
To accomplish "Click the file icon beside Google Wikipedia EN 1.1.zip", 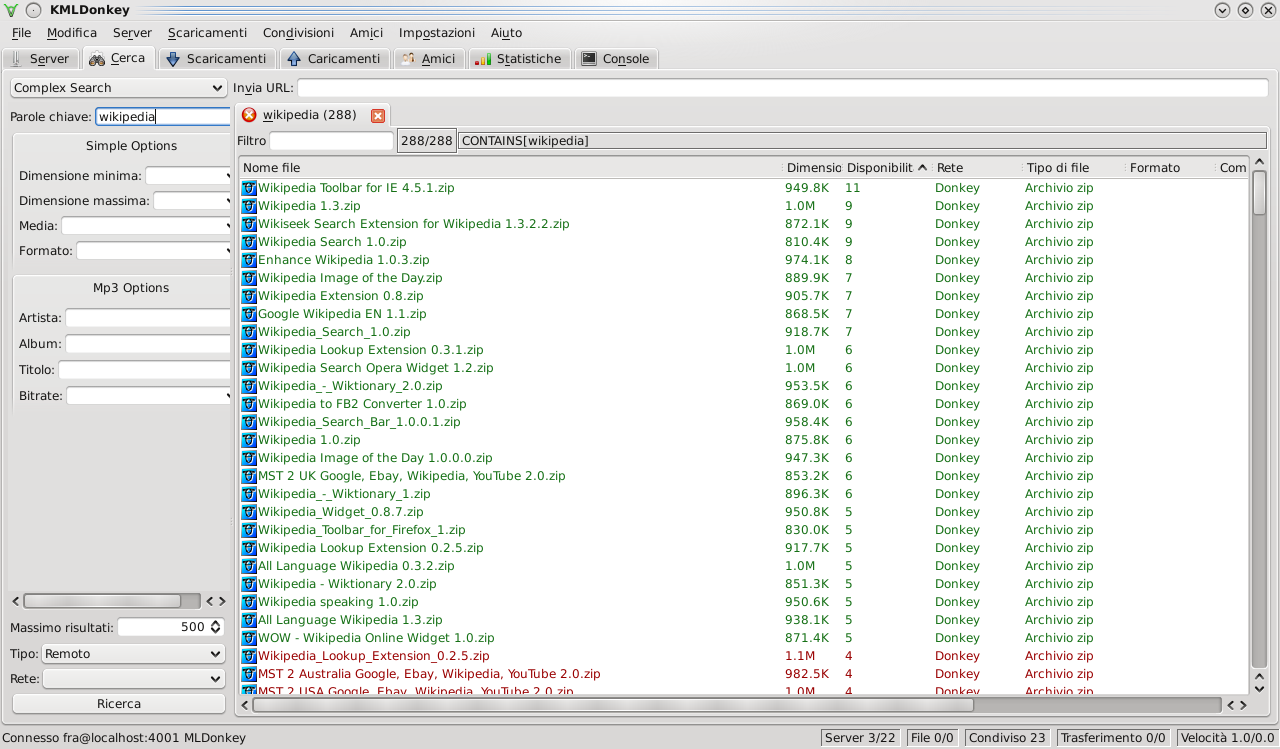I will point(249,314).
